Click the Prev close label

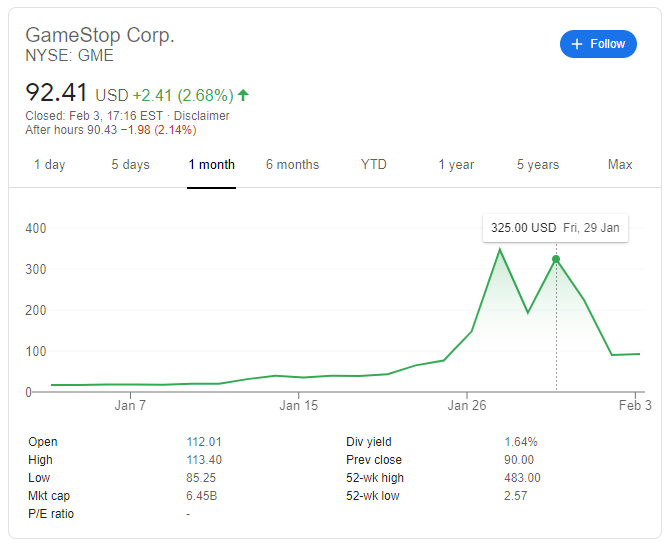click(x=374, y=460)
